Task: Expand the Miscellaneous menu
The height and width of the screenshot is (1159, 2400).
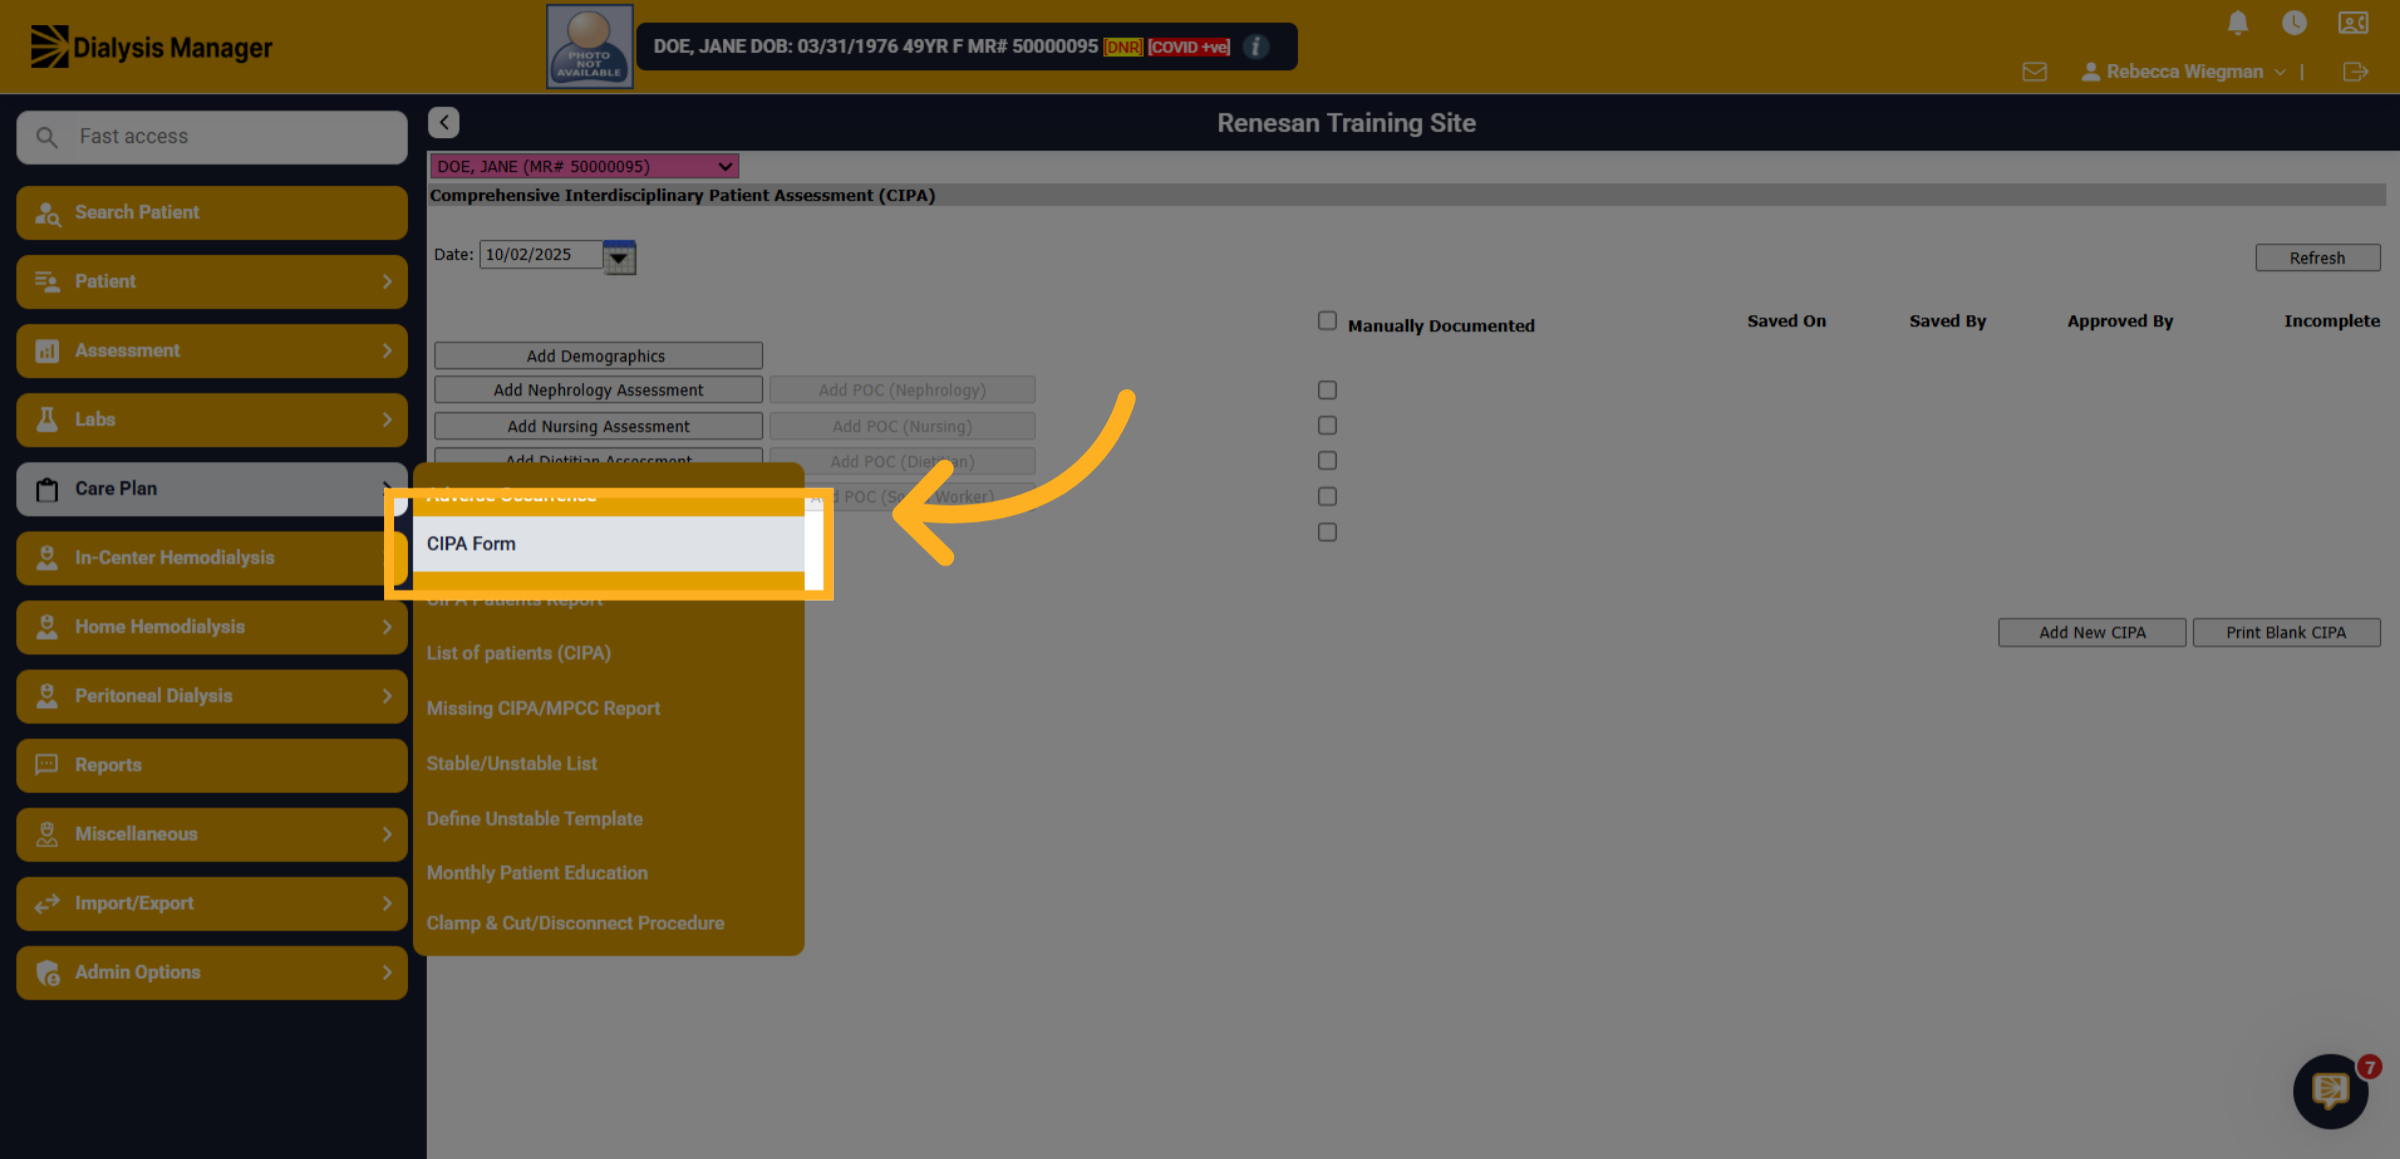Action: [x=212, y=833]
